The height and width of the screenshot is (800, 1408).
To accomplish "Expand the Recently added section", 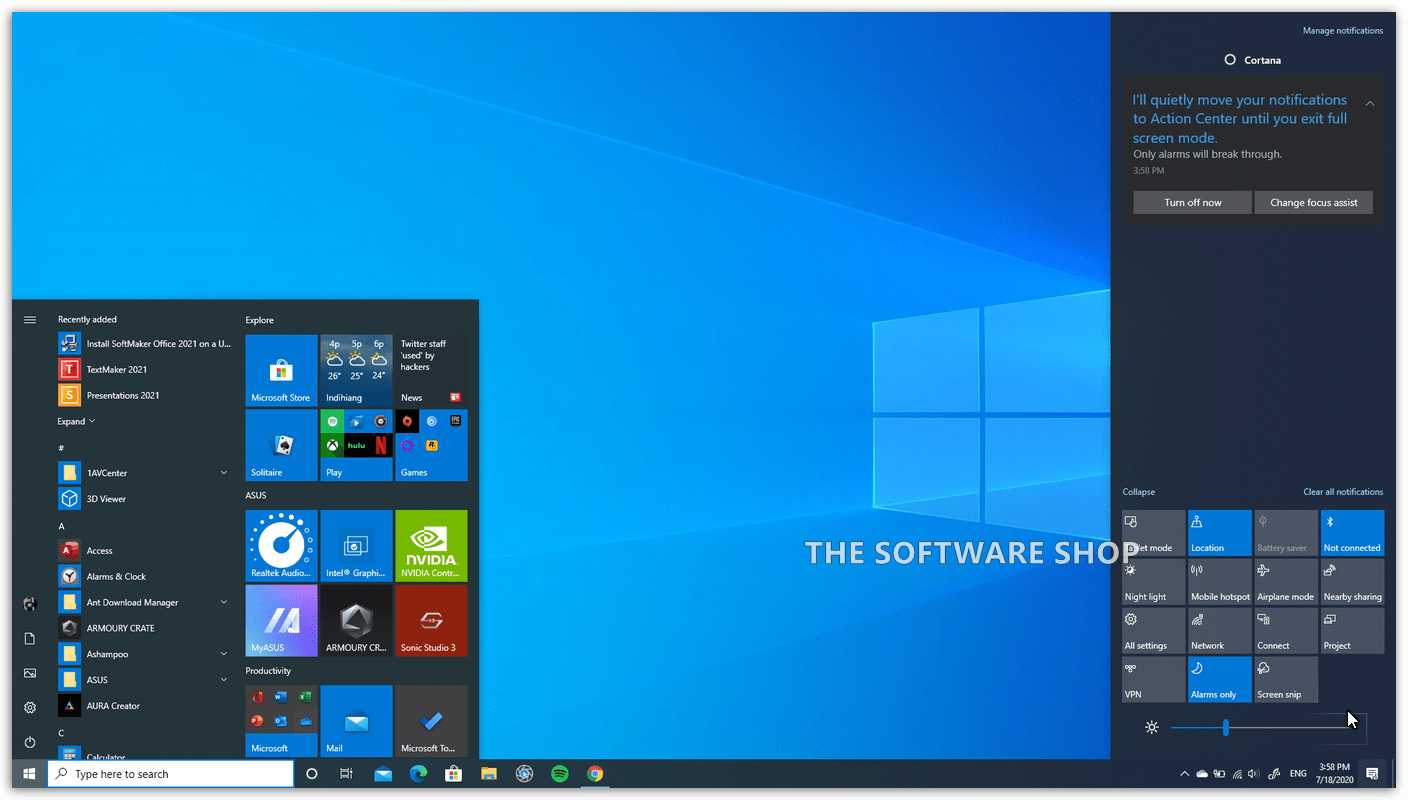I will pos(77,421).
